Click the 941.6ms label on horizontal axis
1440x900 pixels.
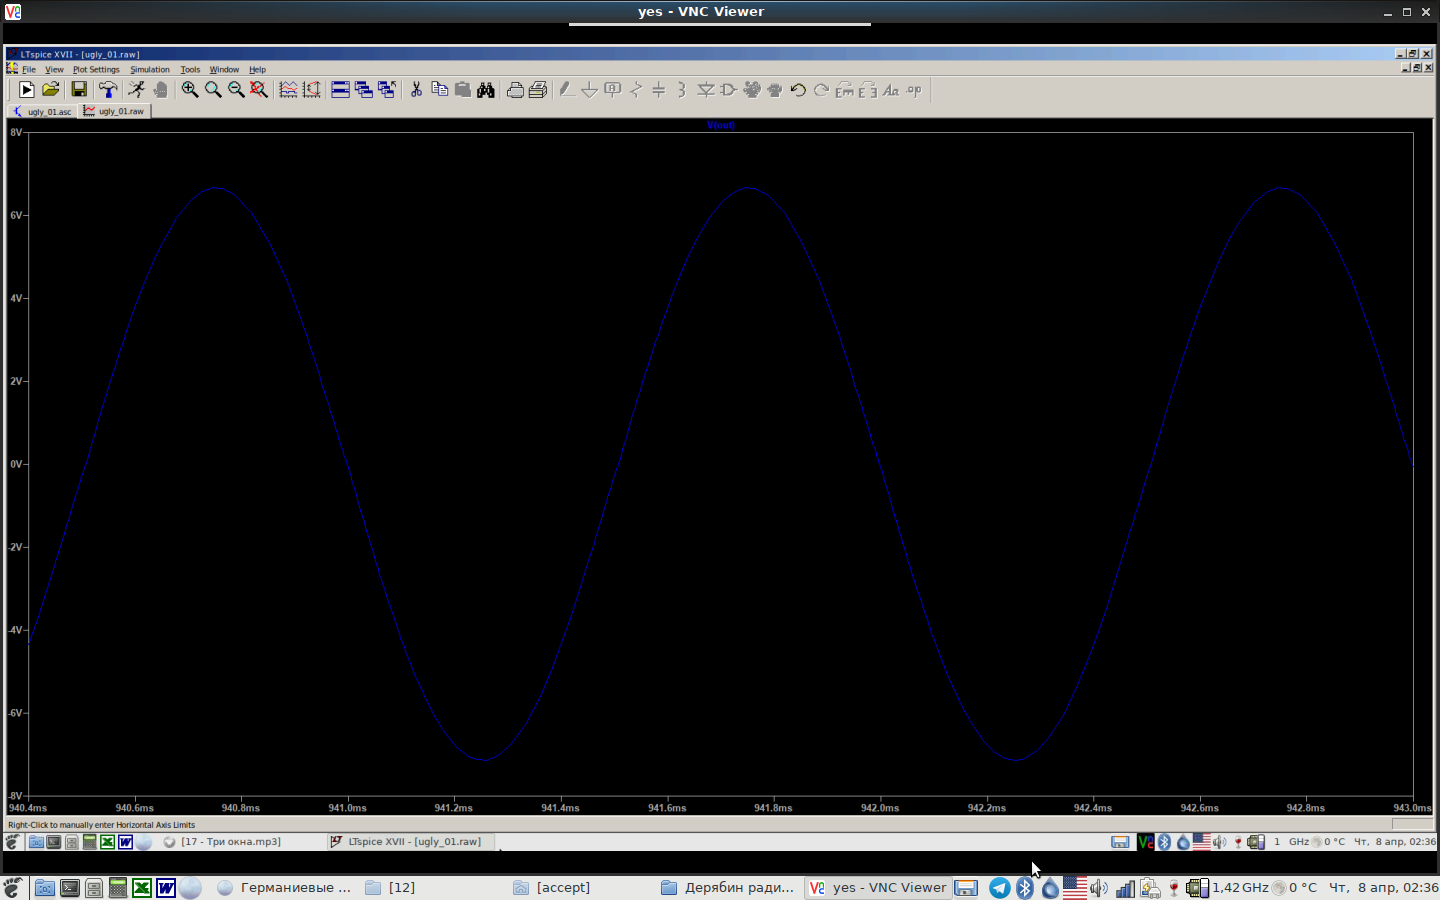point(667,808)
